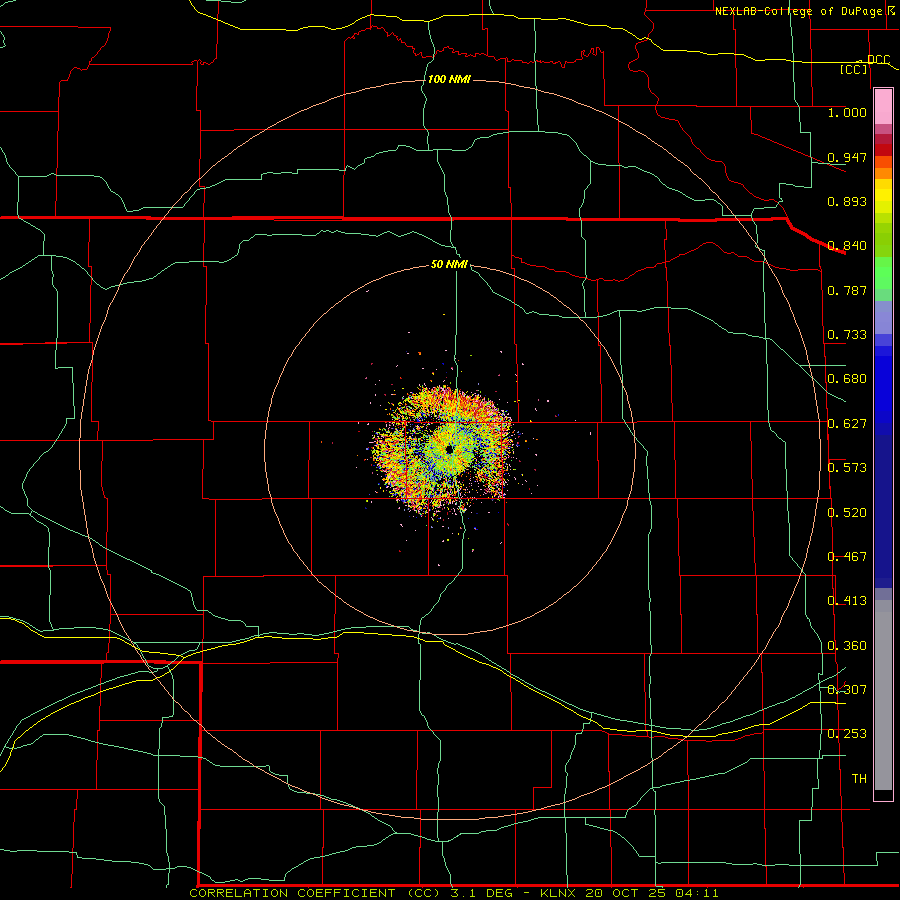The image size is (900, 900).
Task: Click the 0.360 color scale value
Action: pos(847,646)
